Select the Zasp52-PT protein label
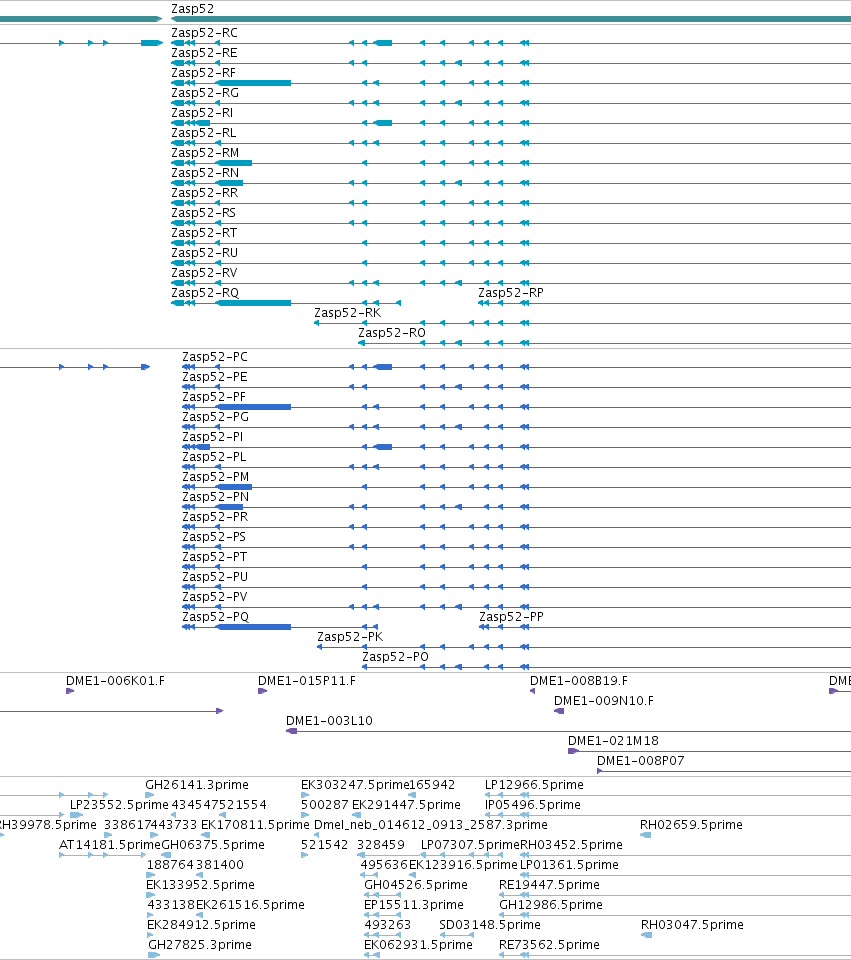 coord(214,557)
